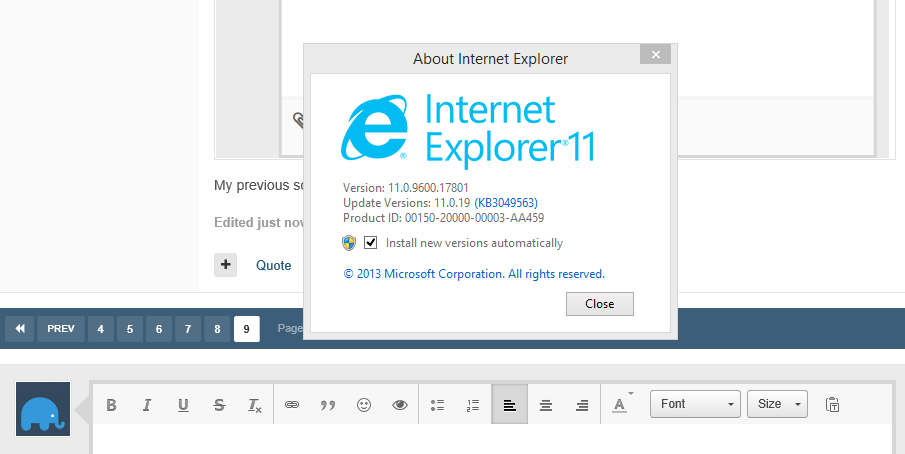Open the KB3049563 update link
905x454 pixels.
(x=506, y=202)
